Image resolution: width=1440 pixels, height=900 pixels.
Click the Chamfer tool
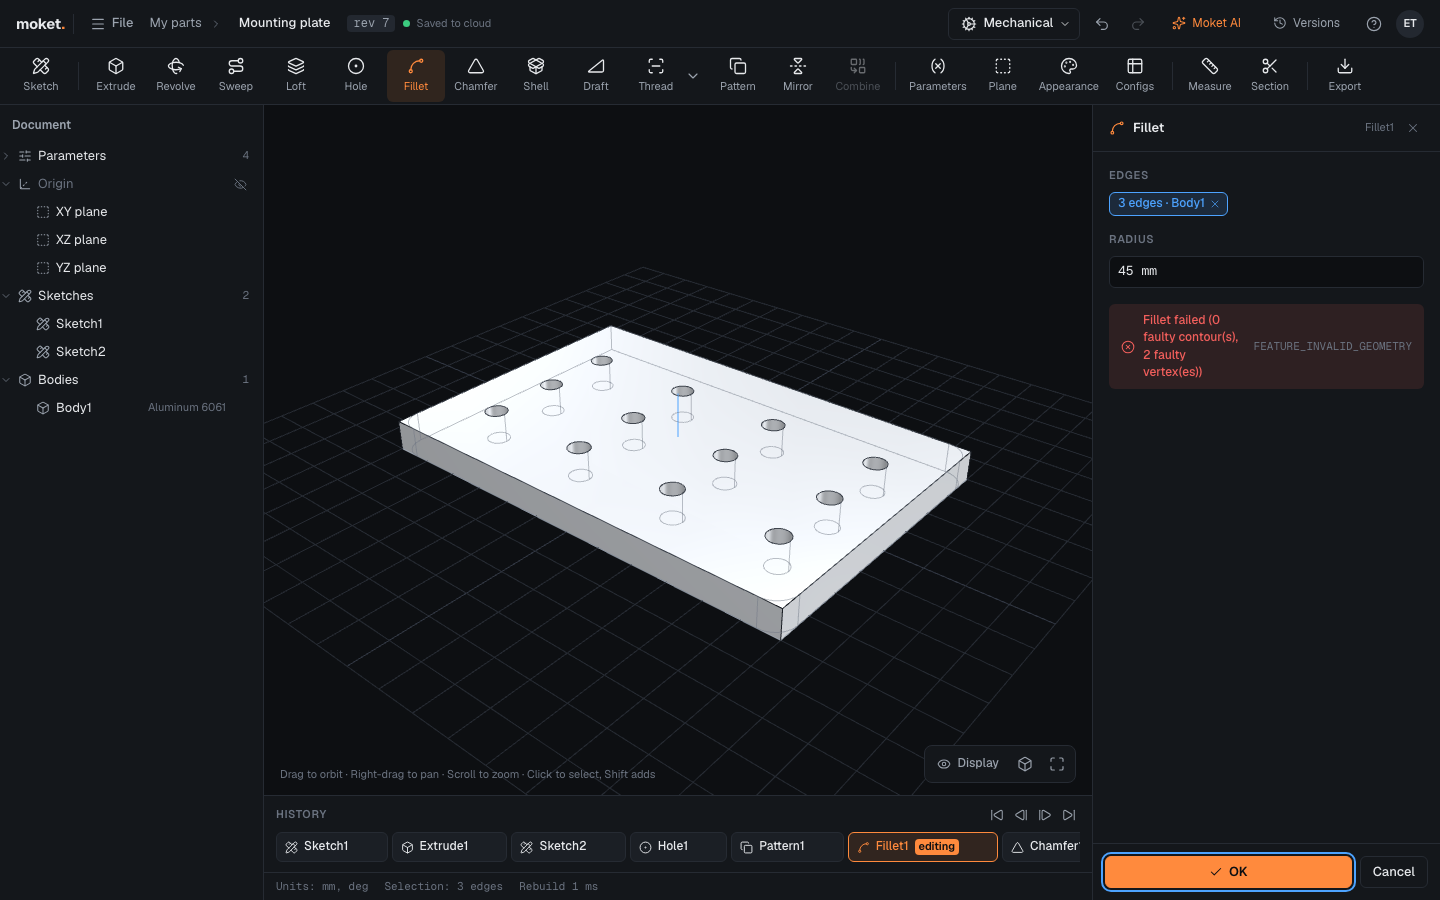coord(476,75)
